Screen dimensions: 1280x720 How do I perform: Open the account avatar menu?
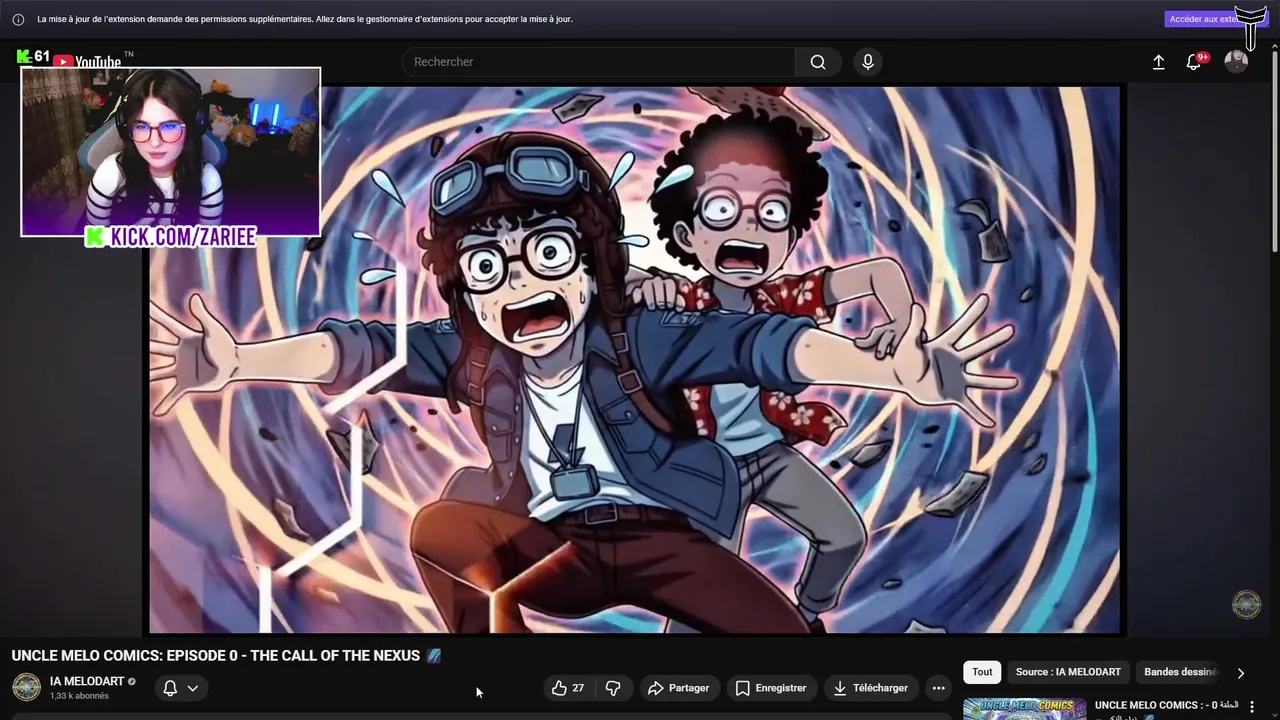1236,62
